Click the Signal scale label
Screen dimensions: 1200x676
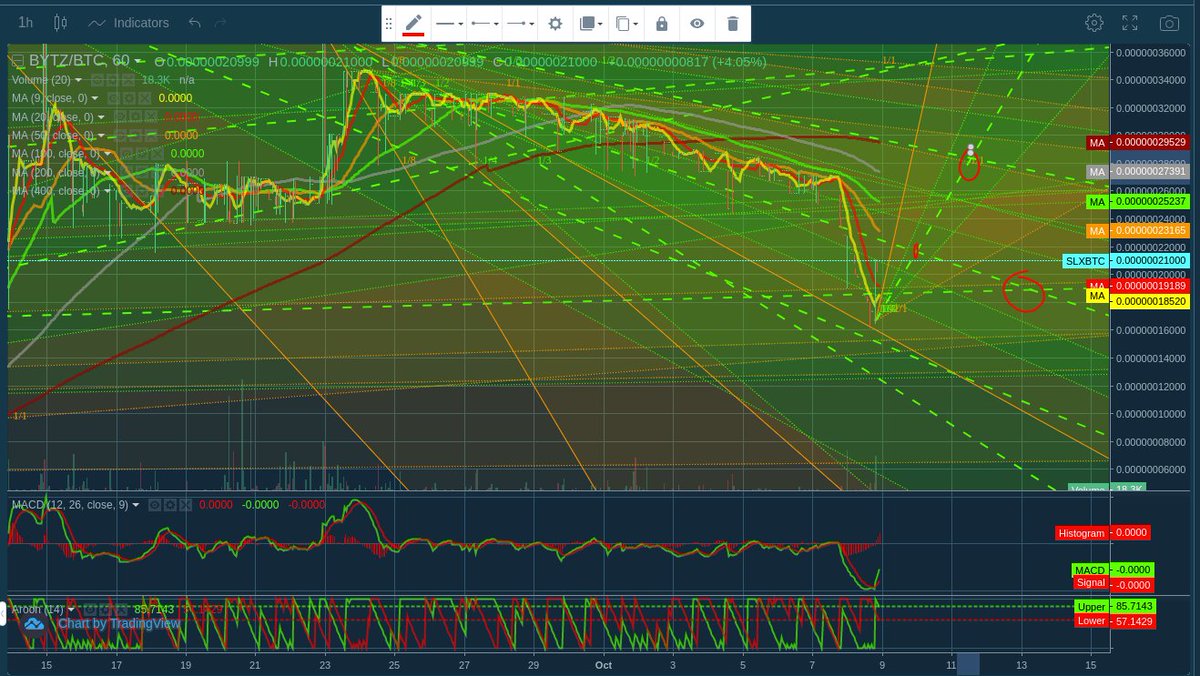pos(1091,582)
